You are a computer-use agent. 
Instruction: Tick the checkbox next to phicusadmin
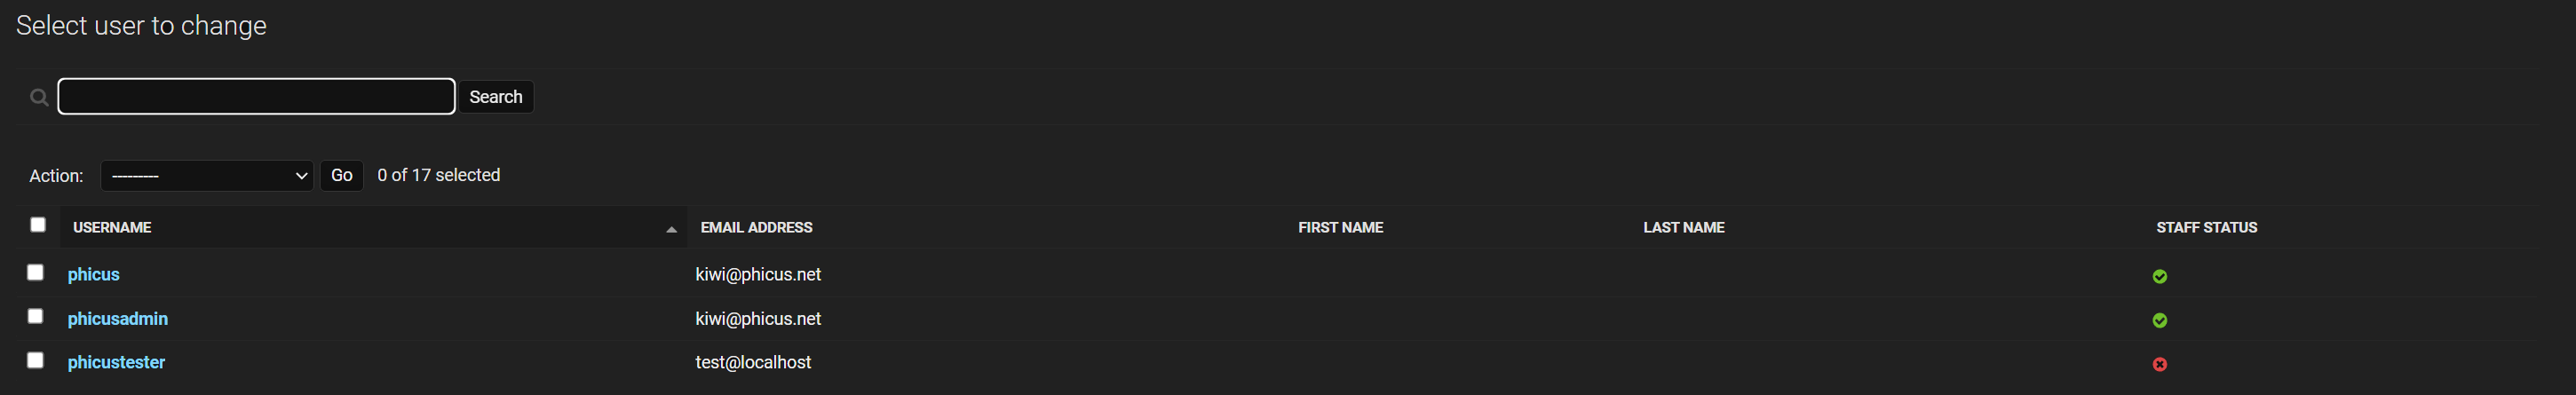pyautogui.click(x=35, y=316)
